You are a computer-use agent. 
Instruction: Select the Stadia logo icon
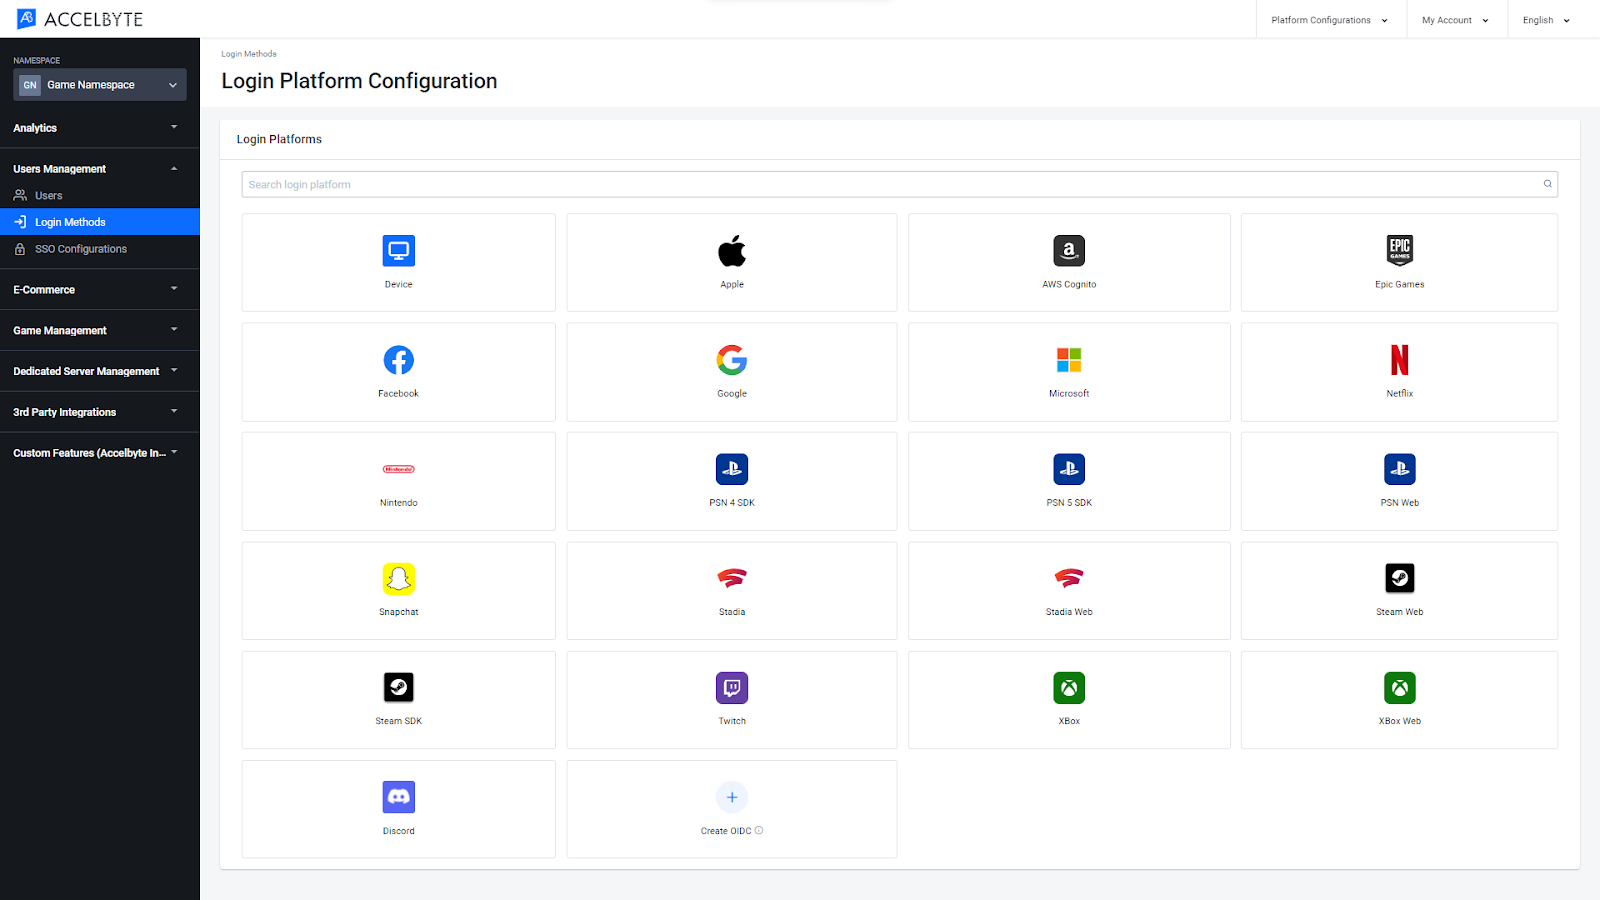[732, 578]
